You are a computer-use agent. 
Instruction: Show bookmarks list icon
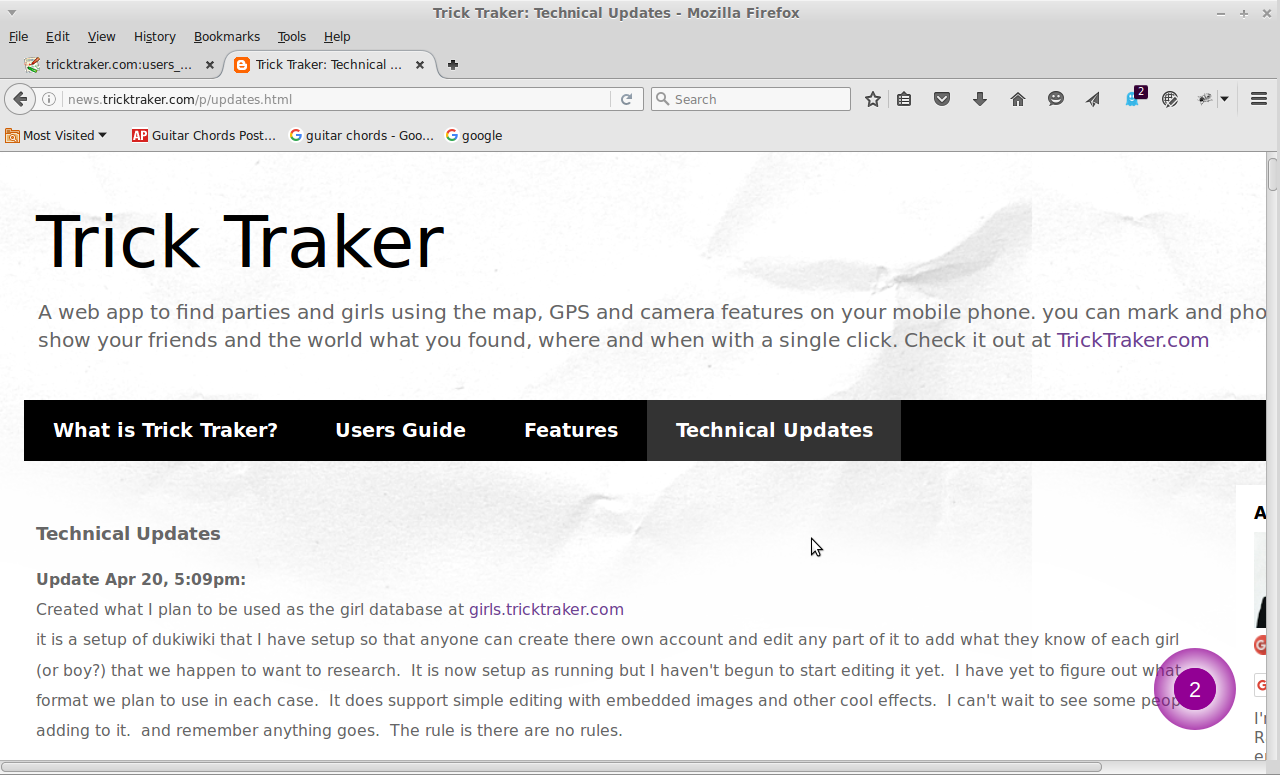(904, 99)
